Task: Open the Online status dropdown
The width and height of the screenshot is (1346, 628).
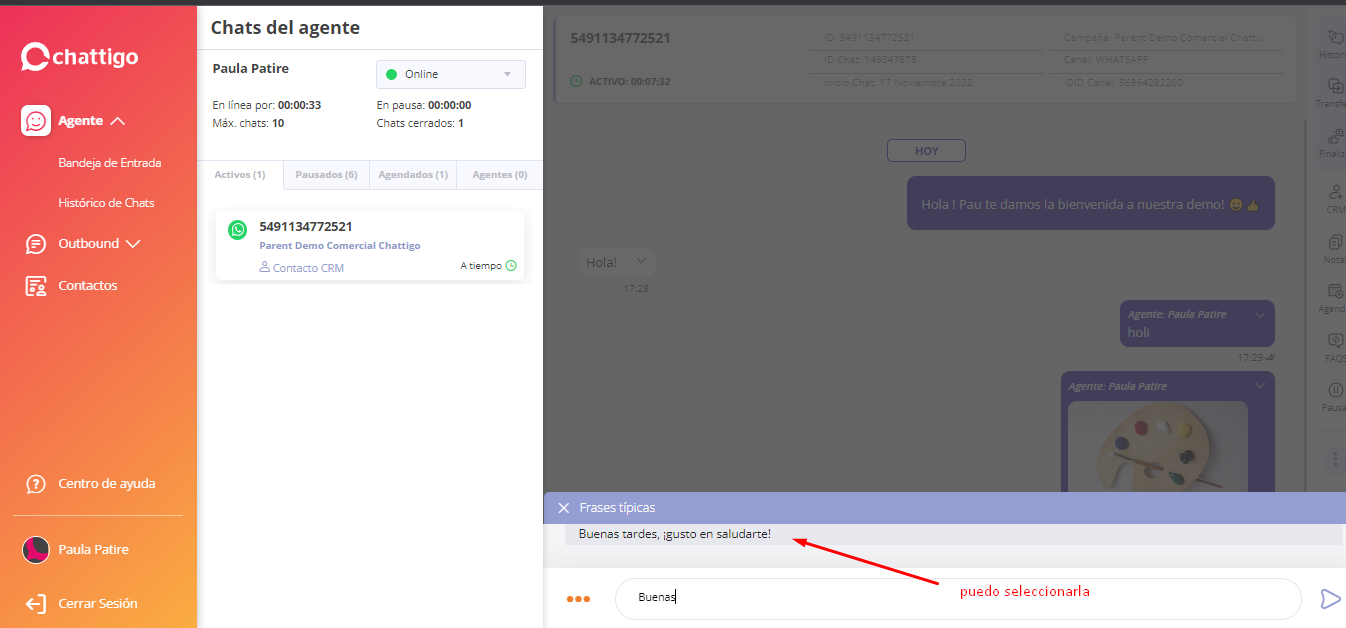Action: tap(450, 74)
